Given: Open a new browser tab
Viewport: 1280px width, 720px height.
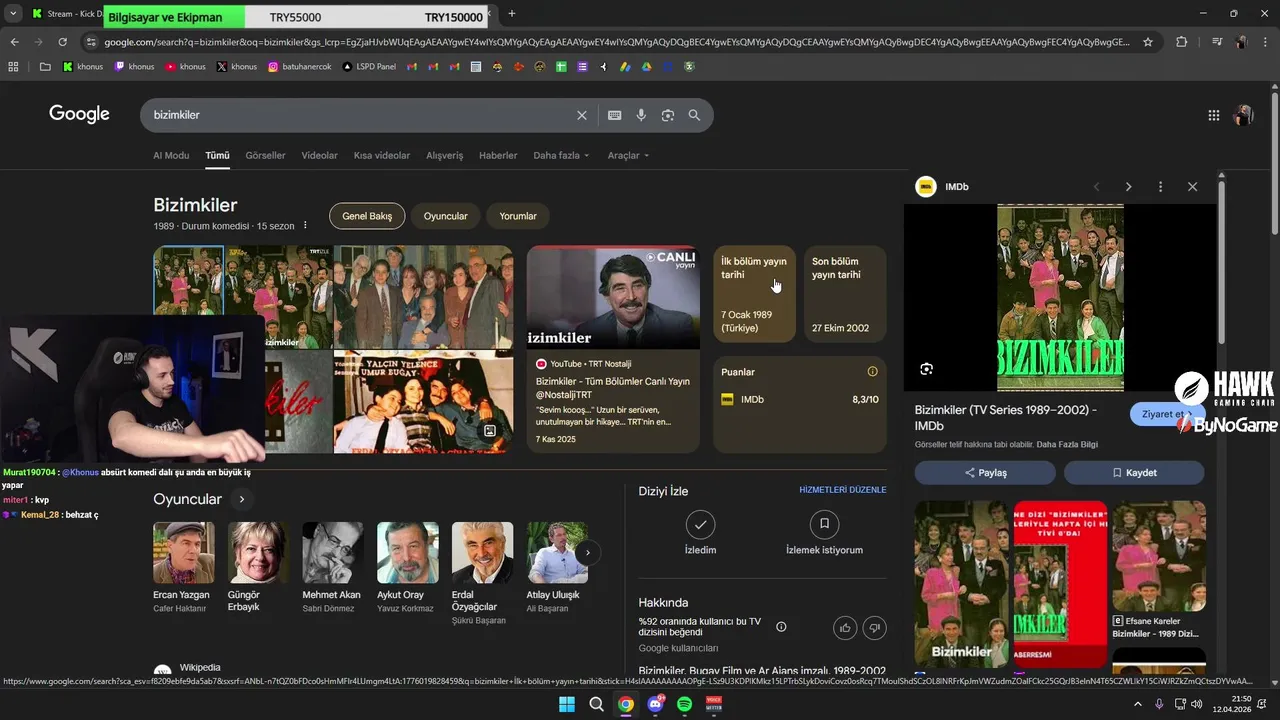Looking at the screenshot, I should click(512, 14).
